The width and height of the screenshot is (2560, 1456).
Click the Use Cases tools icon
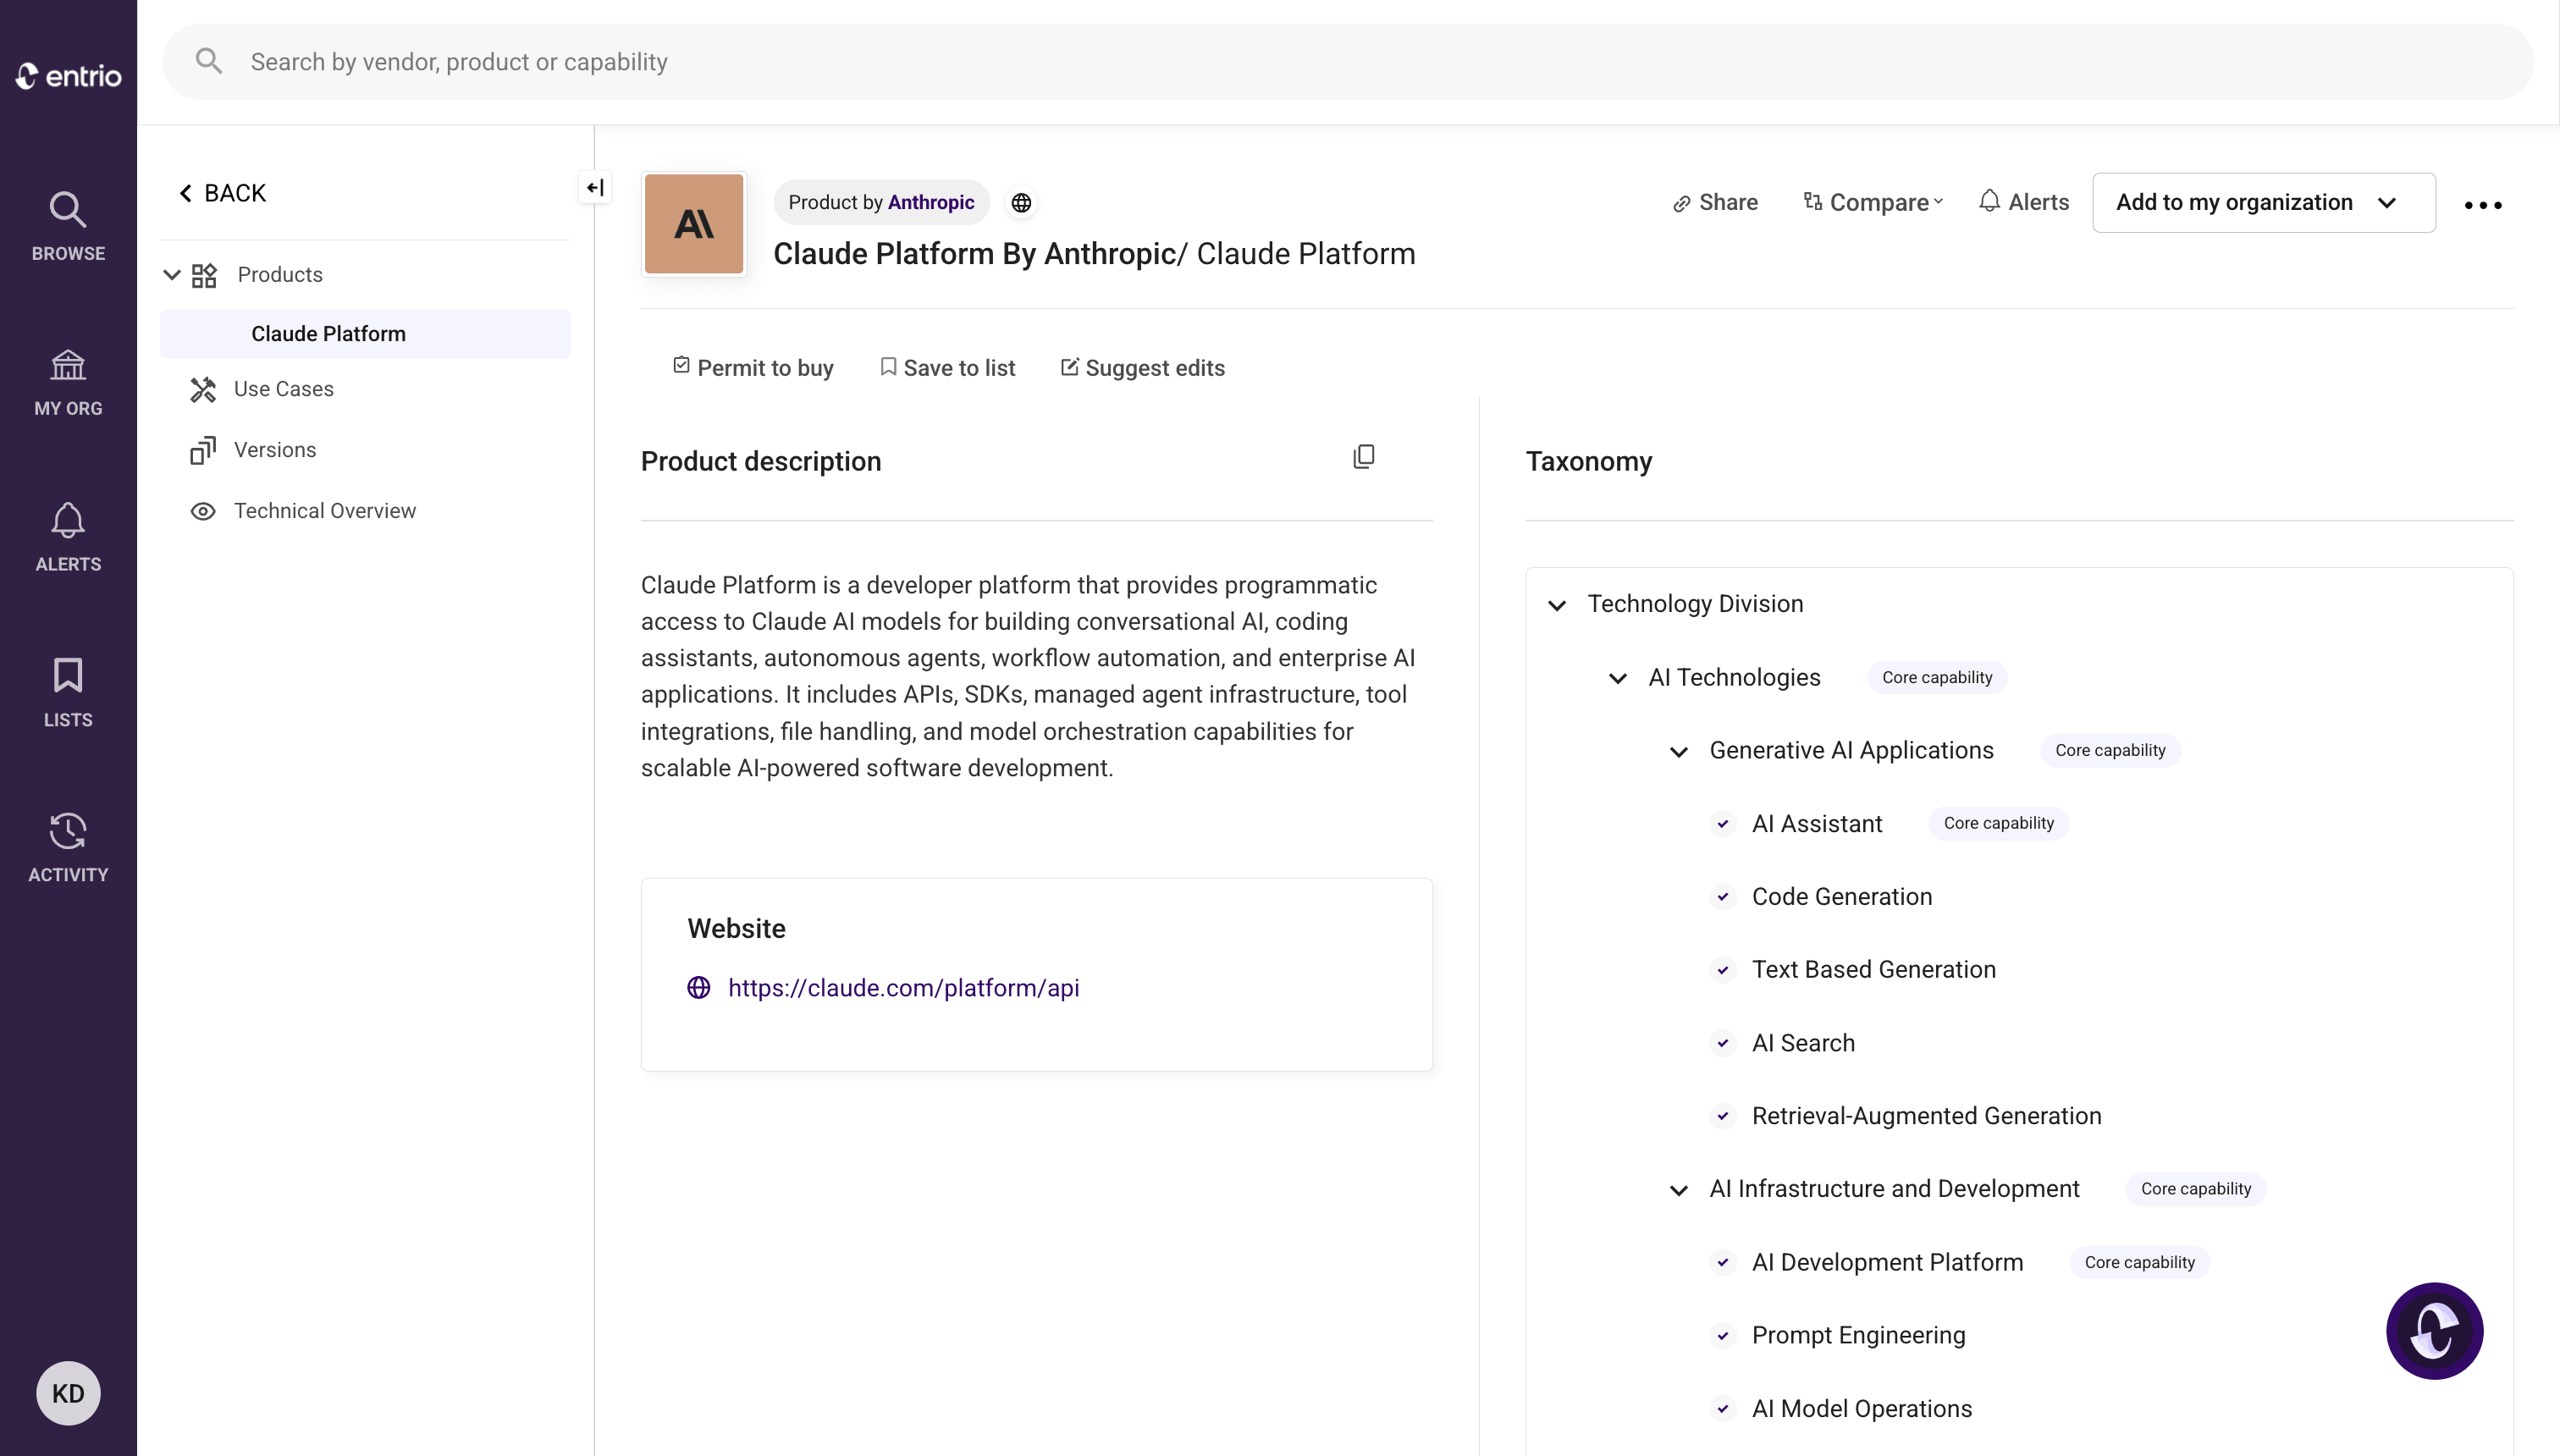click(x=203, y=389)
